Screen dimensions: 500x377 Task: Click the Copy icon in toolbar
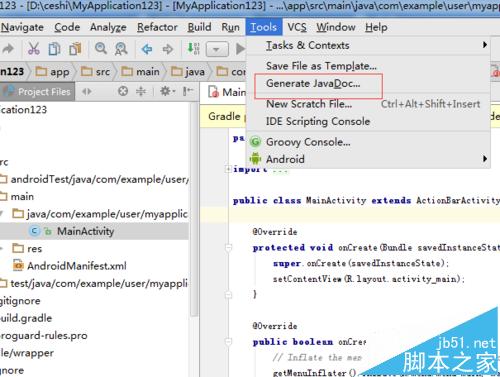click(54, 49)
